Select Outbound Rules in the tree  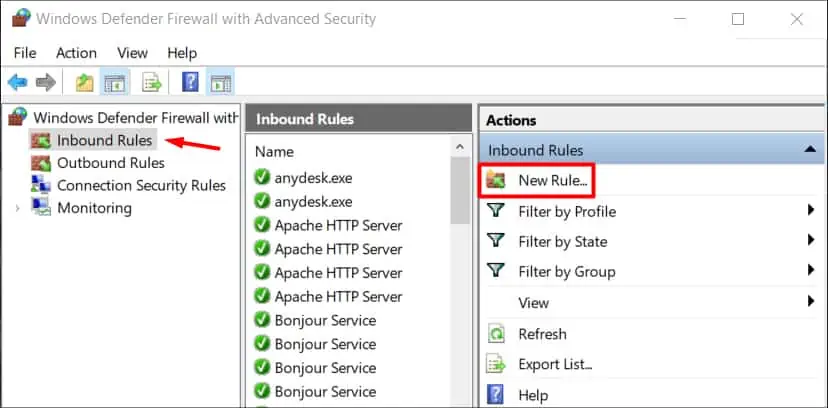[x=111, y=163]
